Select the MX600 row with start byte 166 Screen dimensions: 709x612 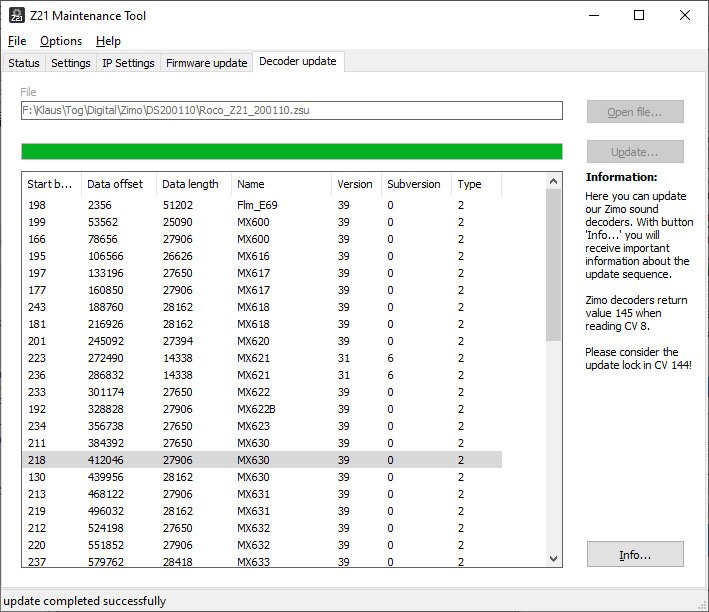click(x=262, y=239)
